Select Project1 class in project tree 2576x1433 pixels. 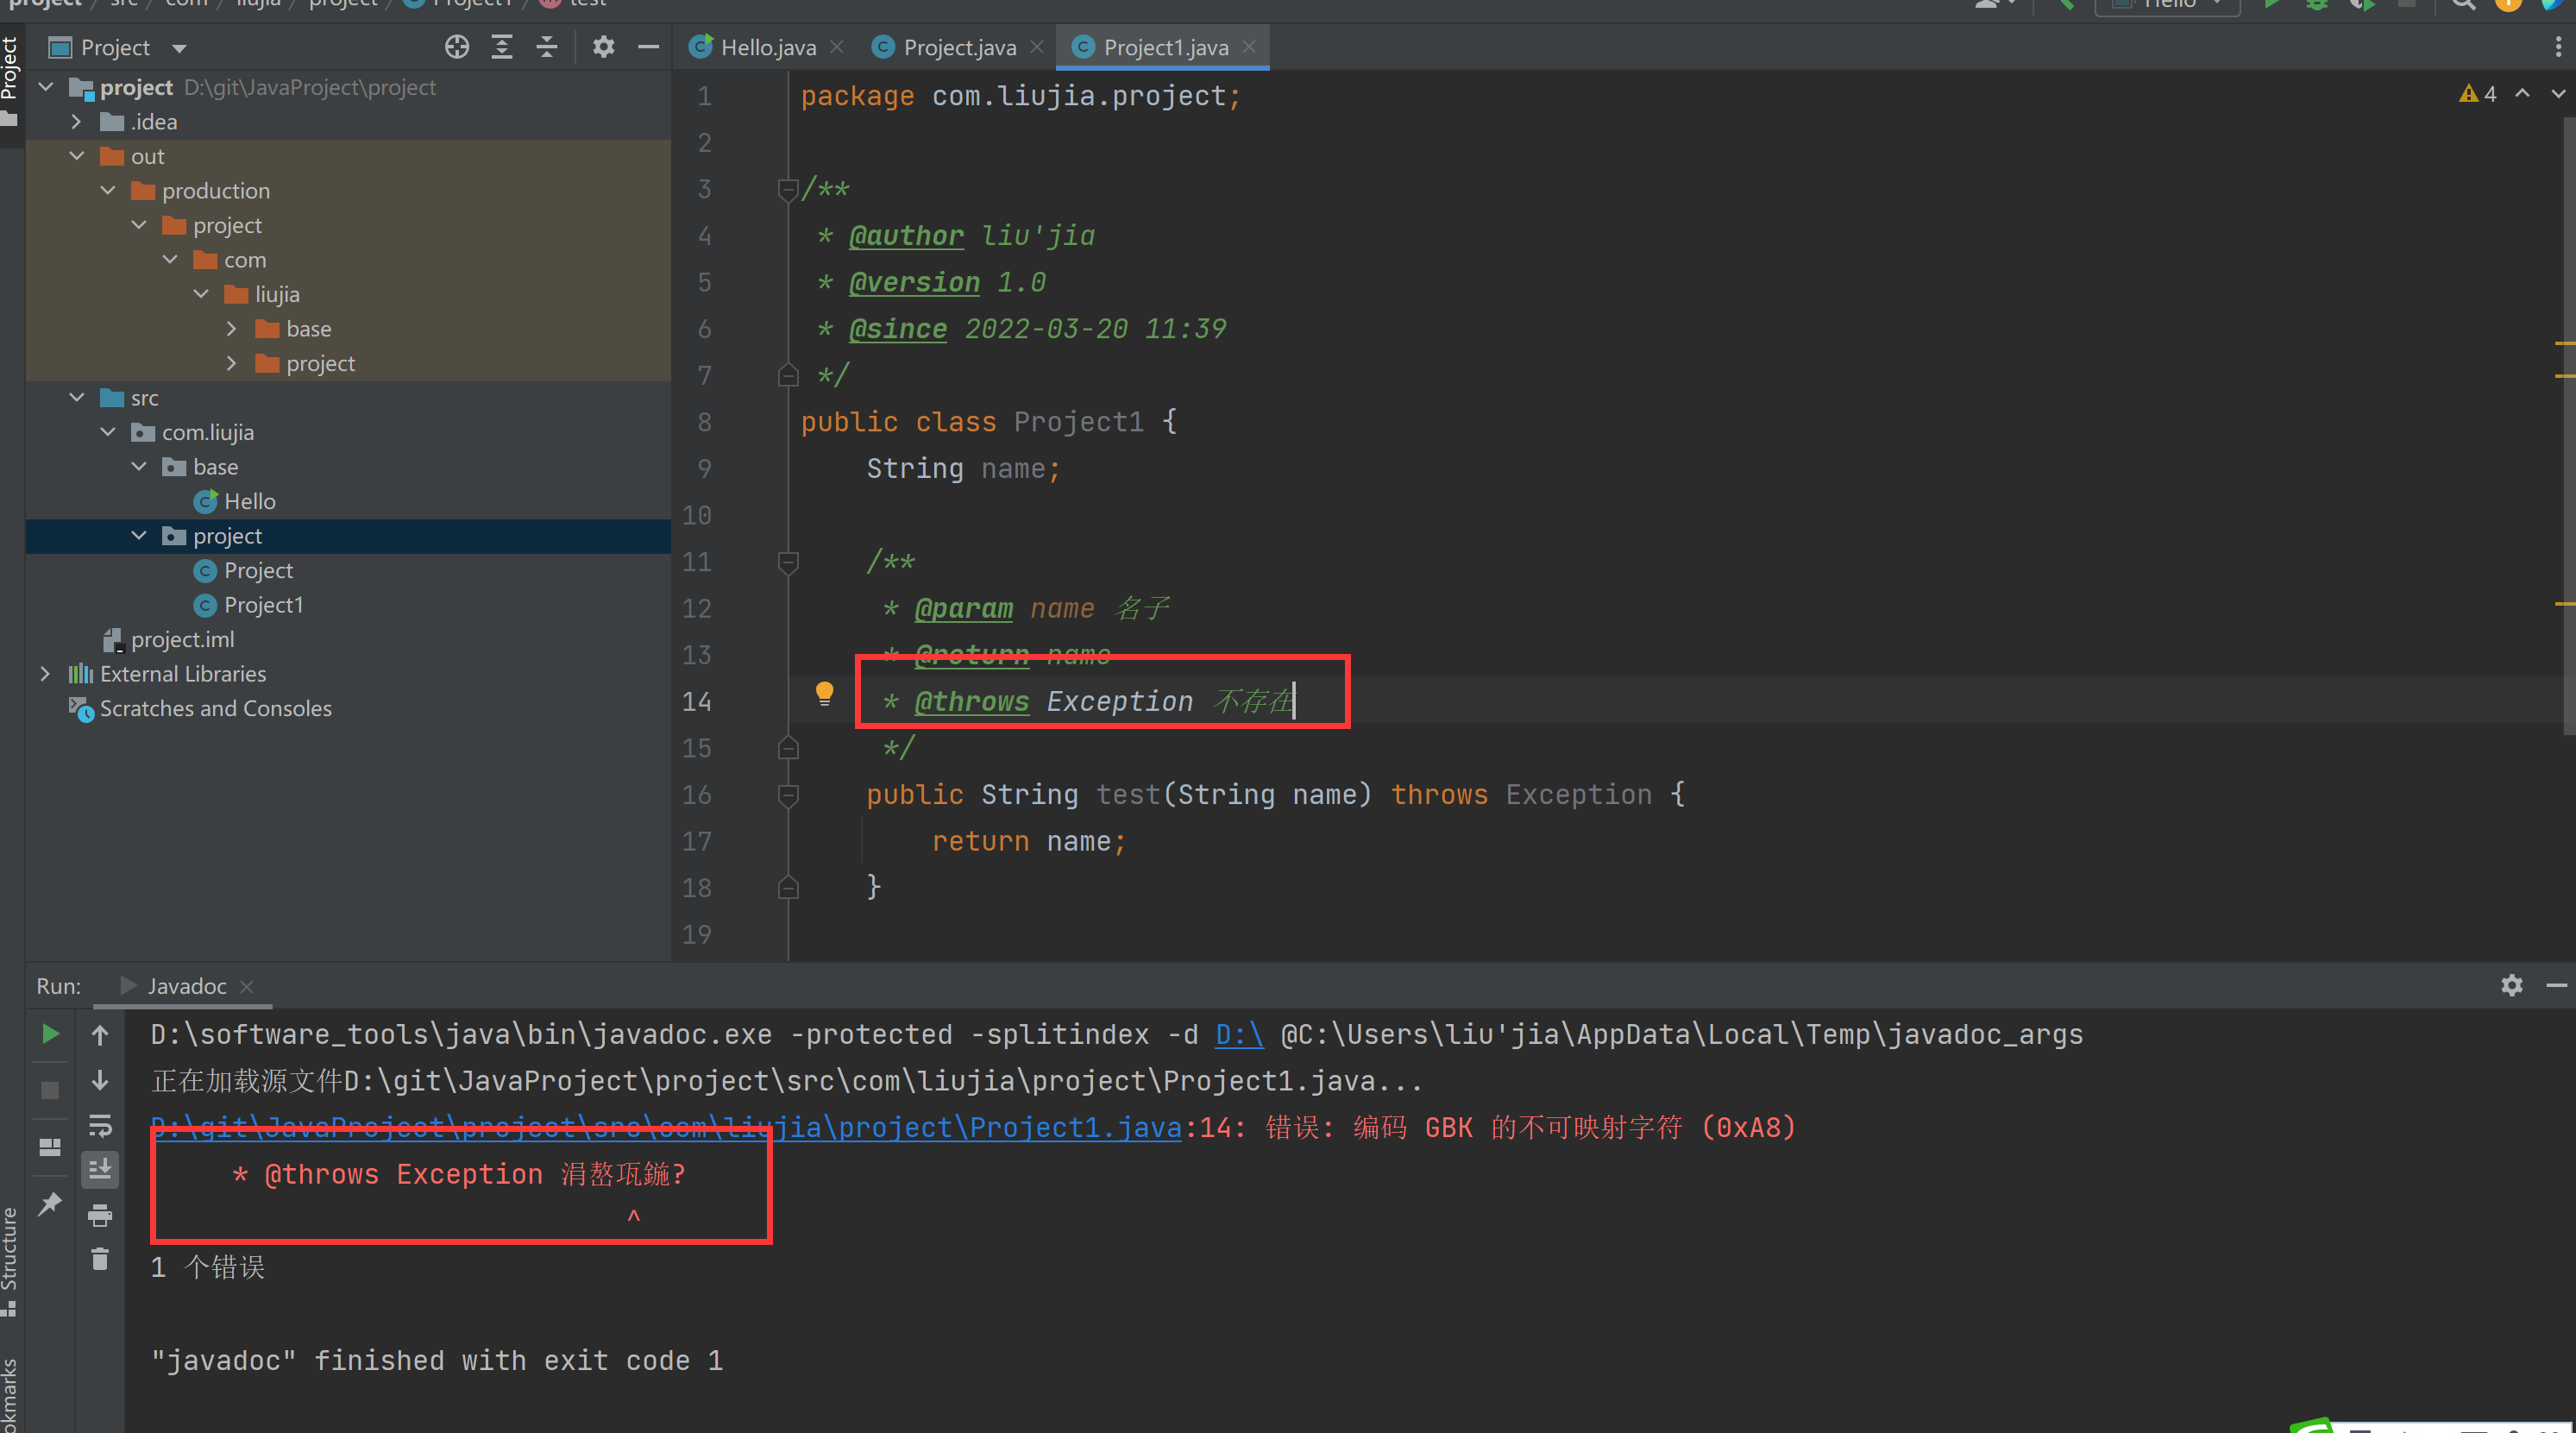pyautogui.click(x=263, y=605)
